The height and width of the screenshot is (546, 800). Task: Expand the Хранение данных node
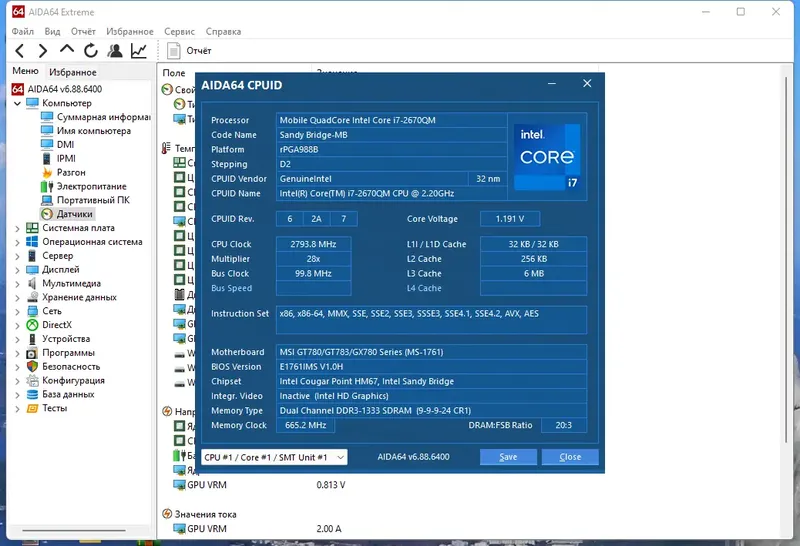(17, 297)
